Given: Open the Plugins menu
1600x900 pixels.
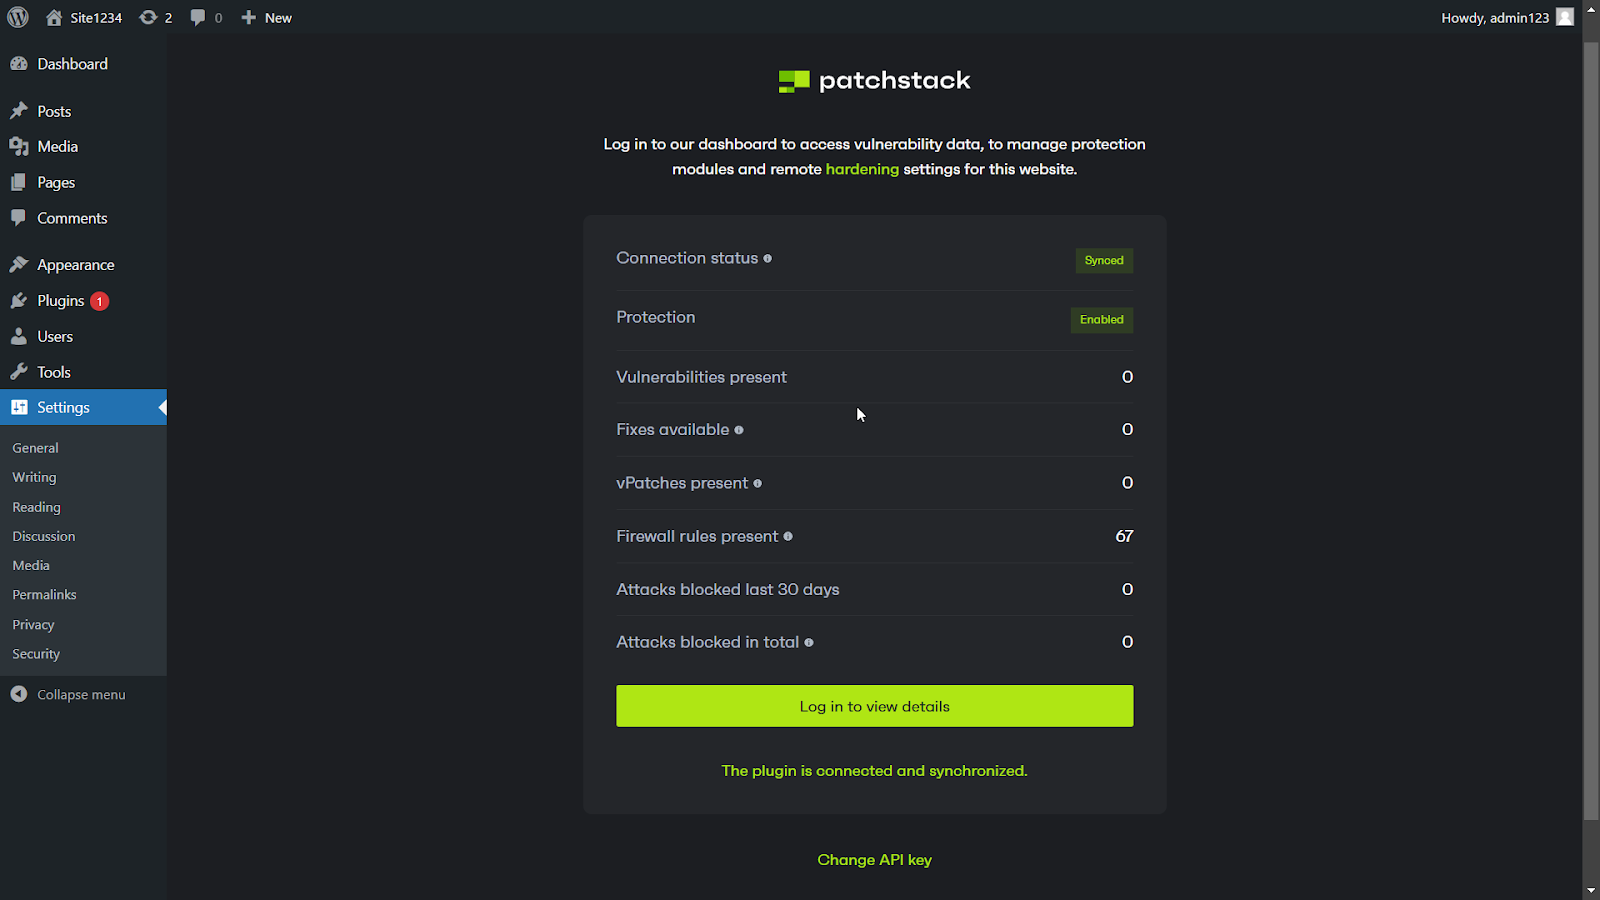Looking at the screenshot, I should tap(61, 301).
